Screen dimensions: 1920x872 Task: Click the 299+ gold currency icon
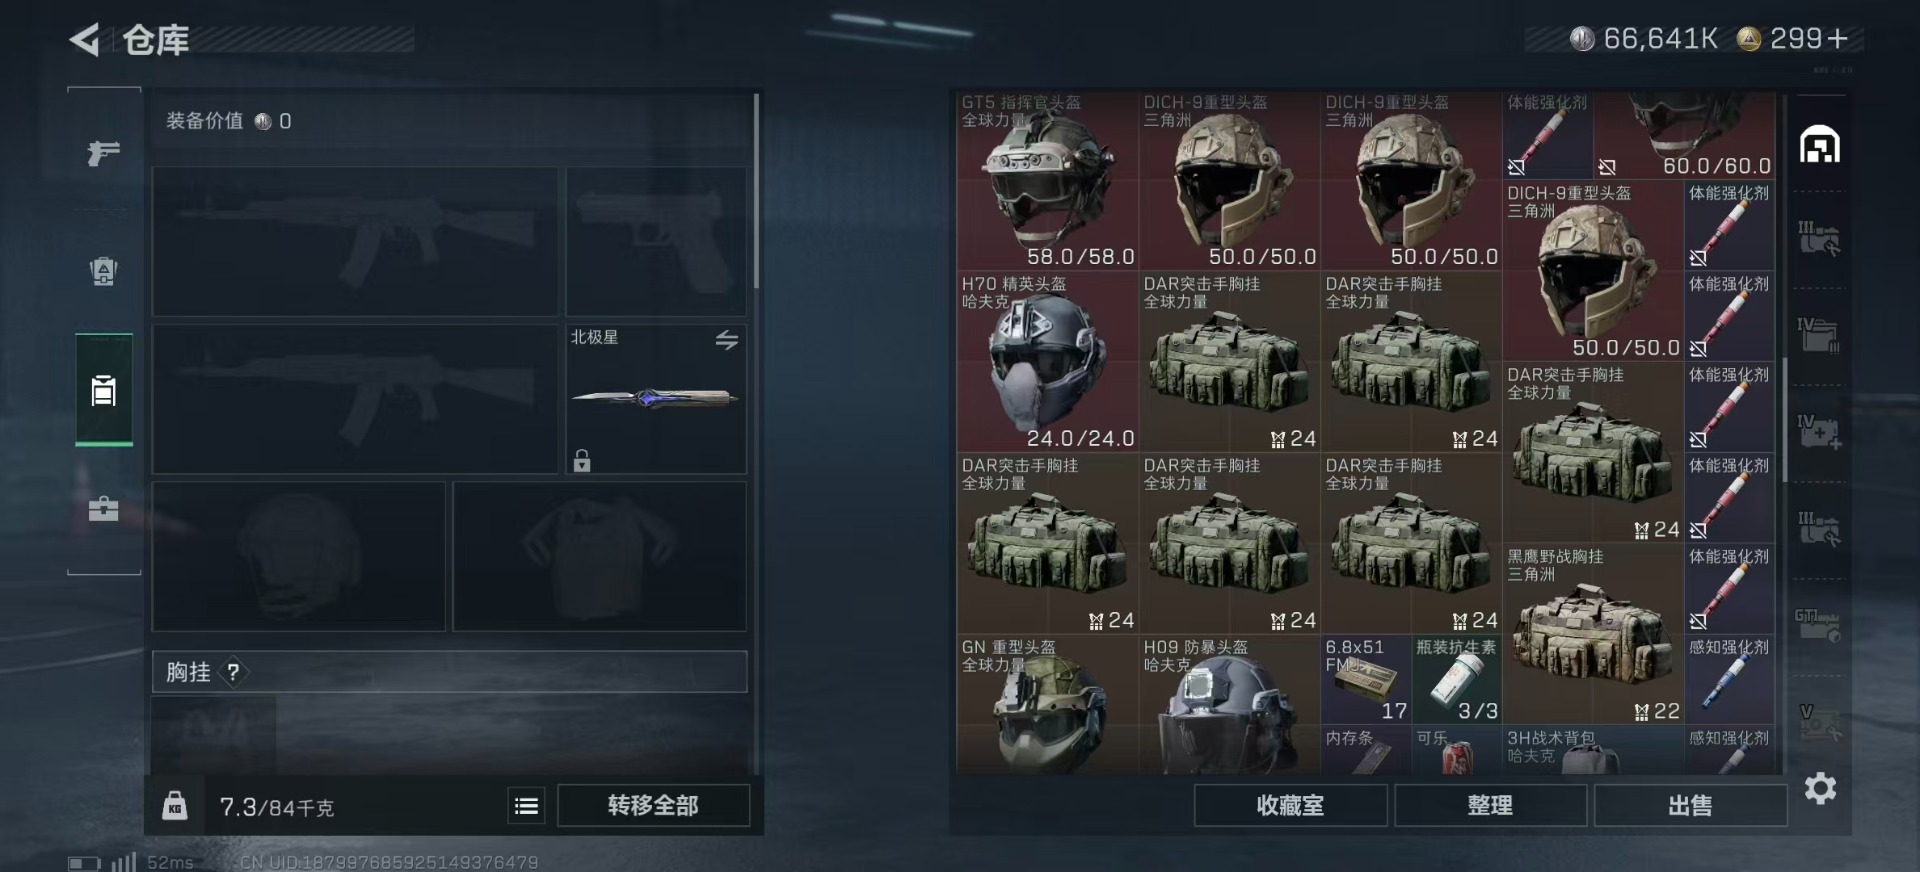[x=1748, y=39]
